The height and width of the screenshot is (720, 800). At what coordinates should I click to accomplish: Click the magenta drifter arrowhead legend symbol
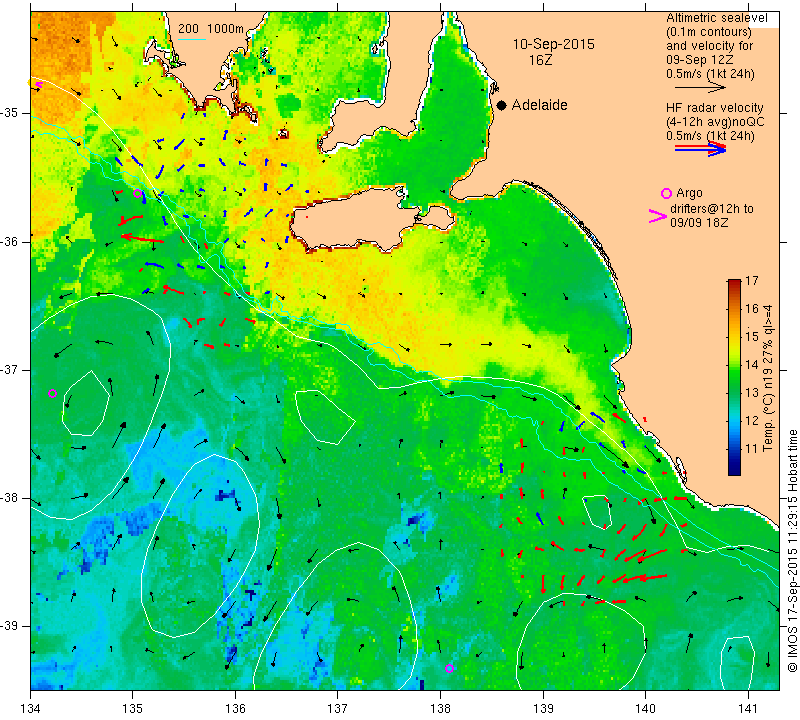[658, 216]
